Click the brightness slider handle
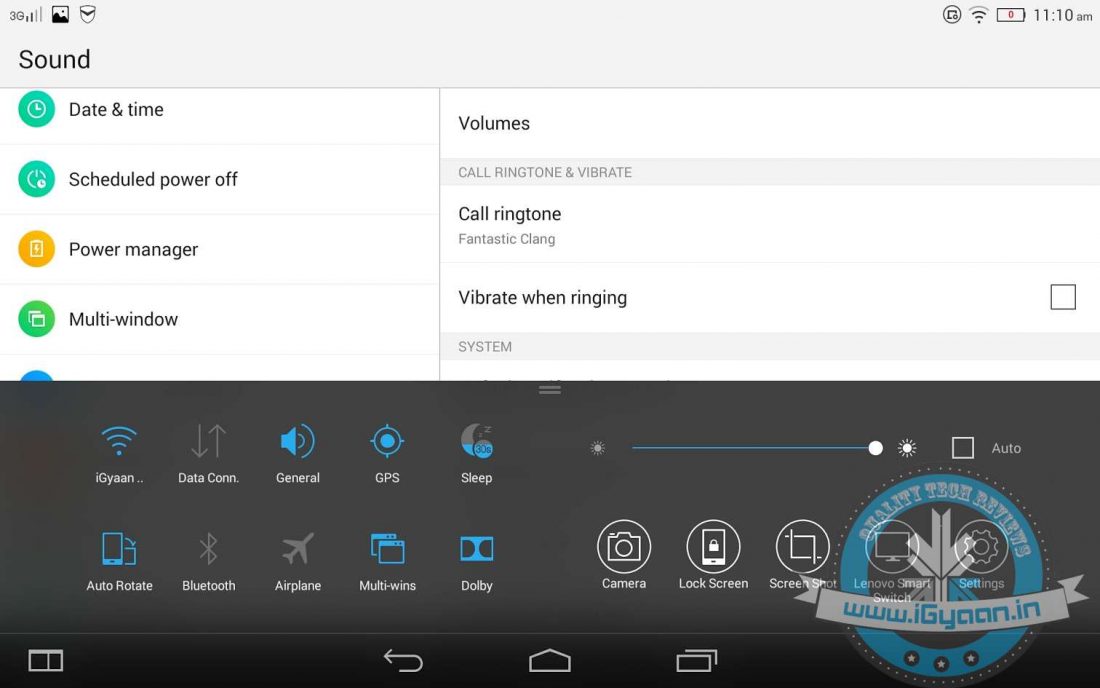 876,448
